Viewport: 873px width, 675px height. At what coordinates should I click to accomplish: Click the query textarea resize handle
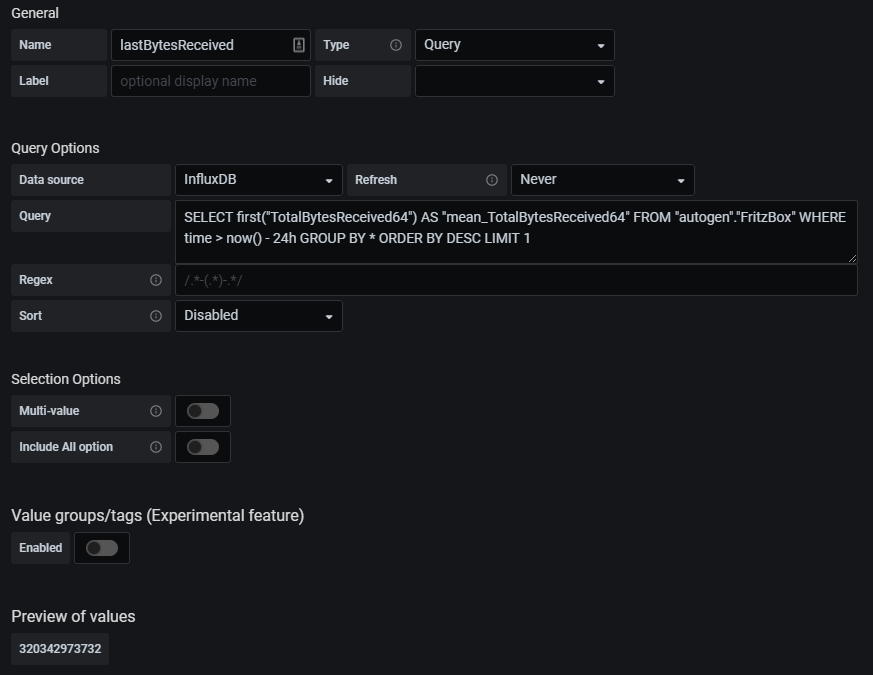click(852, 258)
